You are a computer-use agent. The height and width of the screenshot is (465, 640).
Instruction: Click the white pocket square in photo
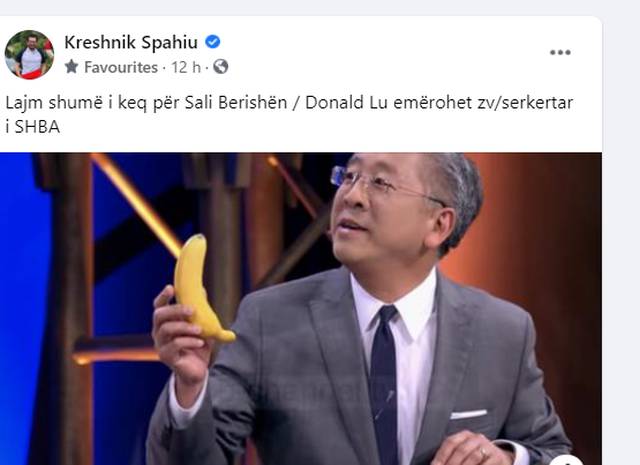pos(469,414)
